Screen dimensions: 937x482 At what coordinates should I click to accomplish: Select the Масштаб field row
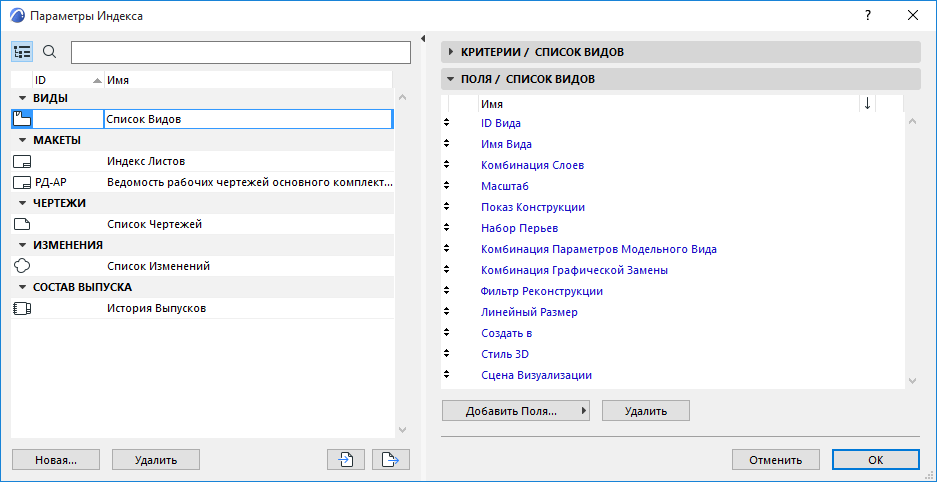pos(504,186)
